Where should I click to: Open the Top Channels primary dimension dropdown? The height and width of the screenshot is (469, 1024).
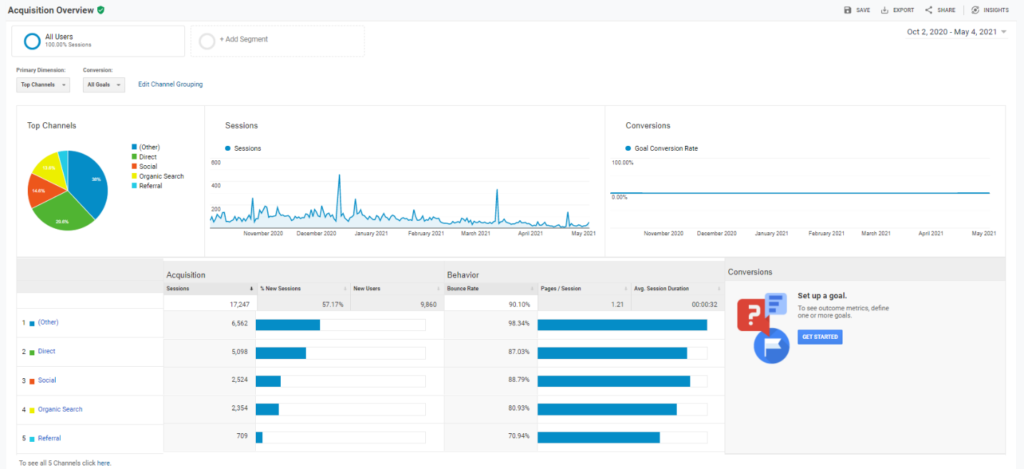tap(43, 85)
